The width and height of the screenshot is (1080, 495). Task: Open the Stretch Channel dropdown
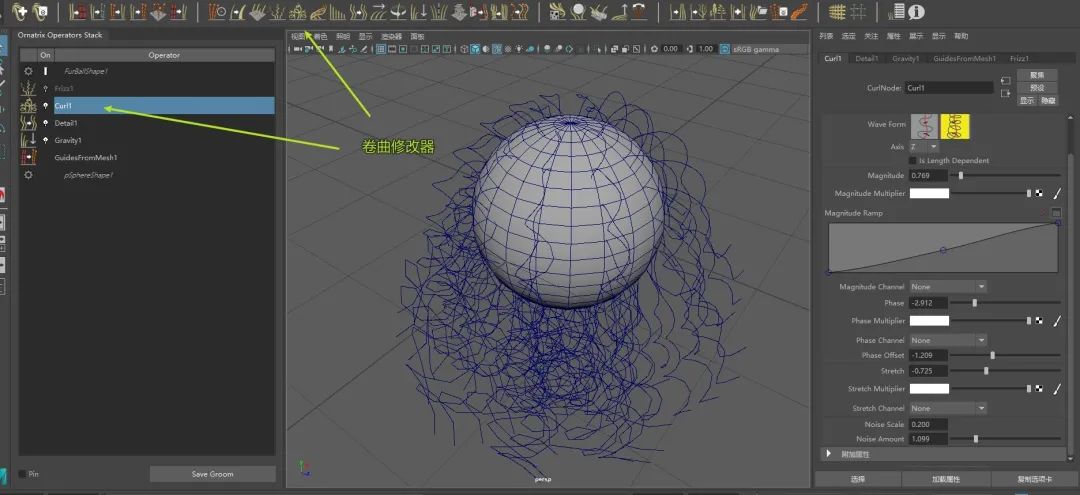point(948,408)
